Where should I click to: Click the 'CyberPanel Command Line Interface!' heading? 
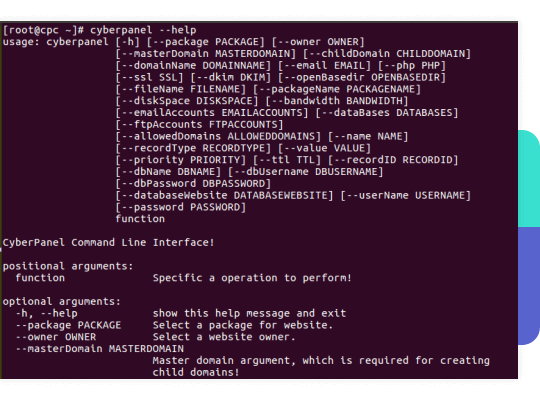tap(108, 243)
